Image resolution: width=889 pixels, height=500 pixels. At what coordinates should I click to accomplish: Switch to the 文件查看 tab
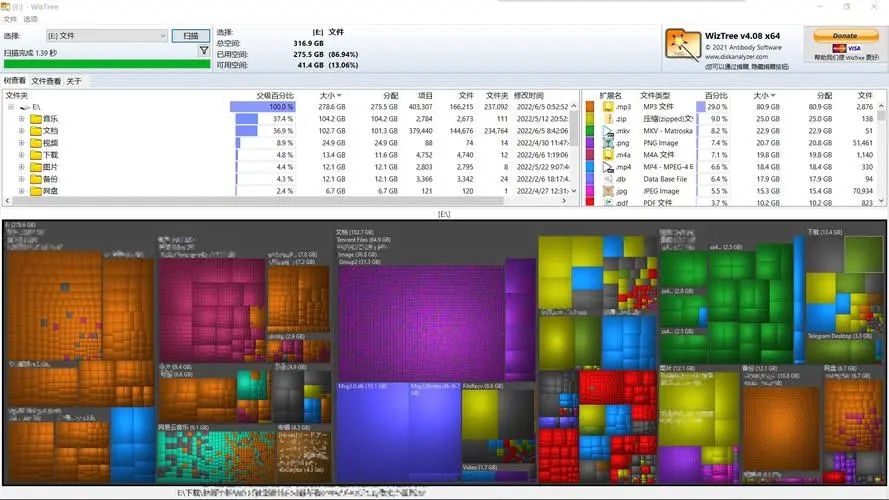(46, 81)
